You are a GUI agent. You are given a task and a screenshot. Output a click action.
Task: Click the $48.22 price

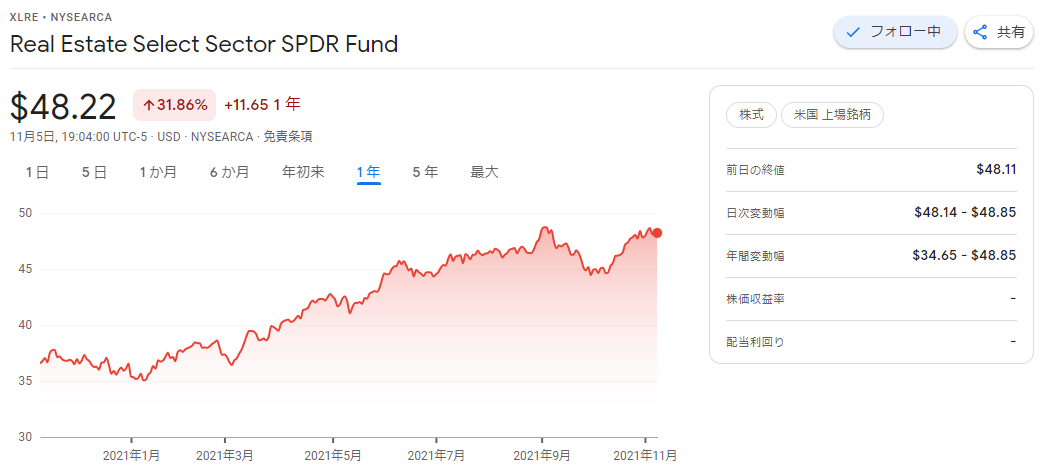point(63,107)
